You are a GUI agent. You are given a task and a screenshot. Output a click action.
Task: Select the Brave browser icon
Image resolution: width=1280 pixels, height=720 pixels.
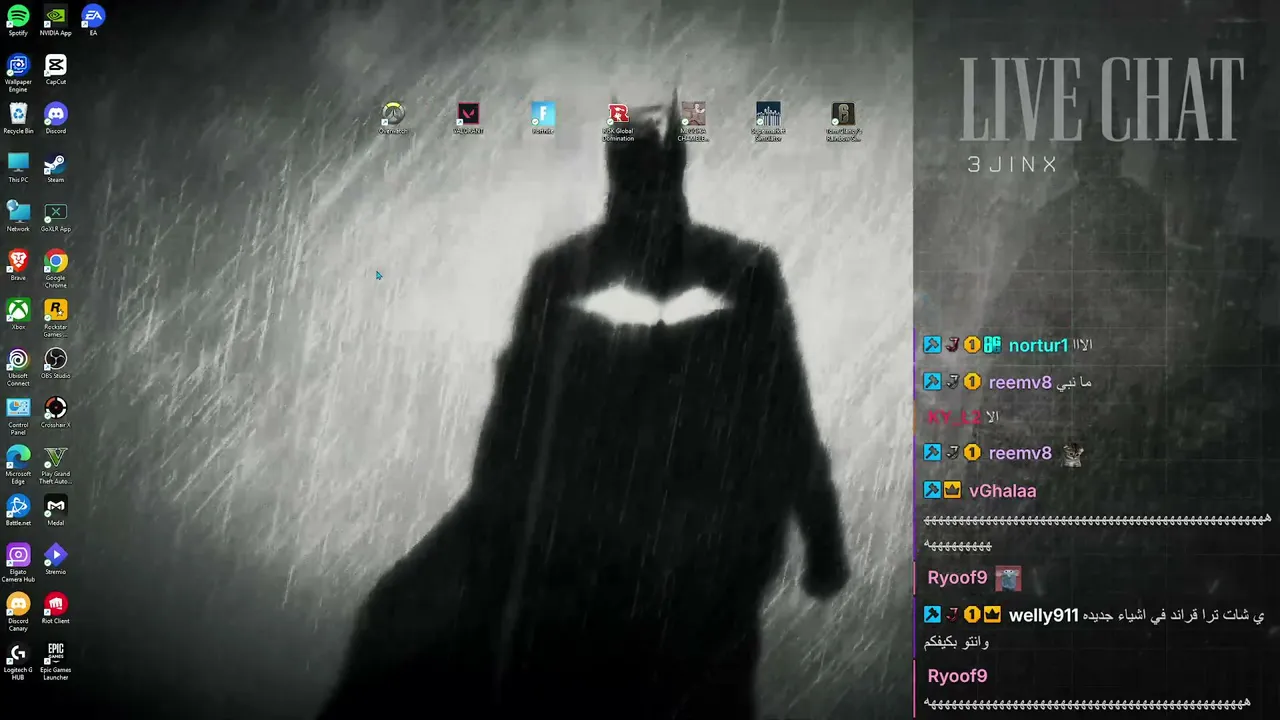18,266
